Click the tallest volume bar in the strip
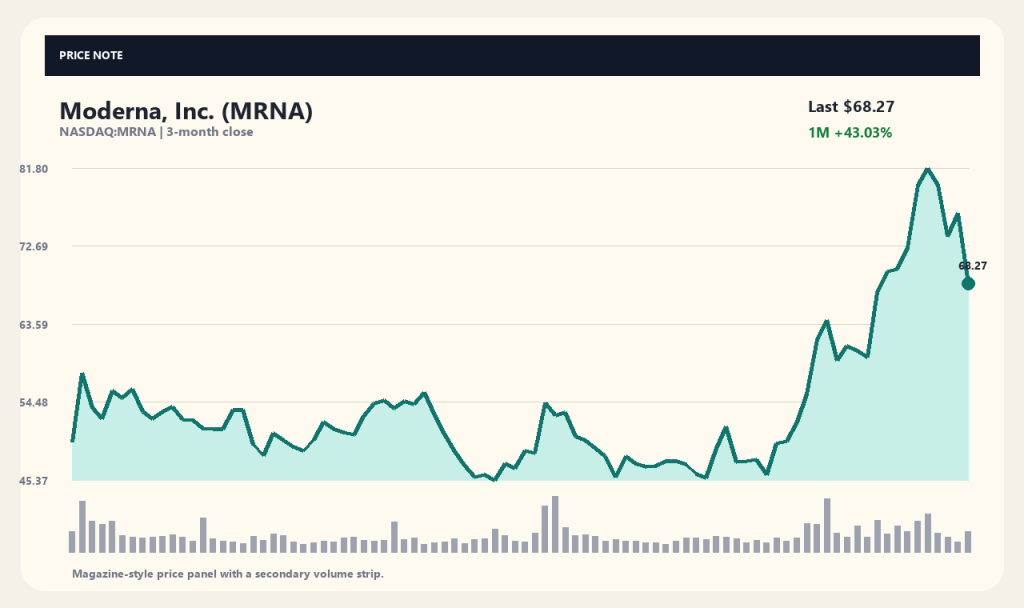 click(555, 524)
